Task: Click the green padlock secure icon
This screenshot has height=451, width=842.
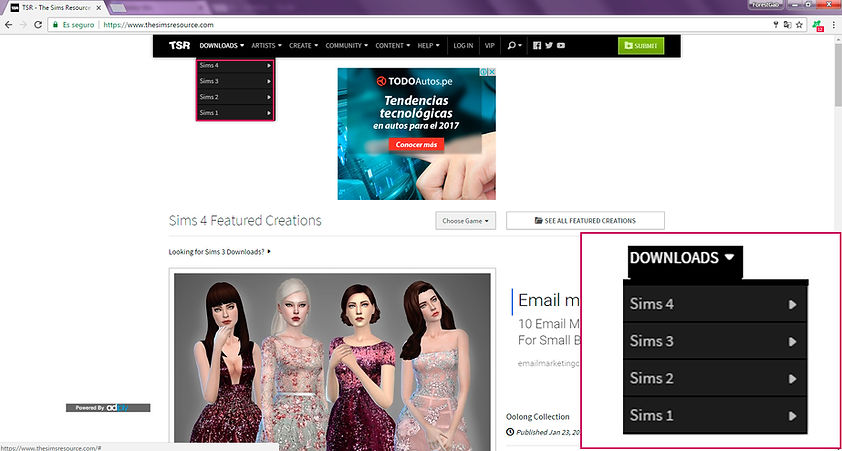Action: pyautogui.click(x=55, y=25)
